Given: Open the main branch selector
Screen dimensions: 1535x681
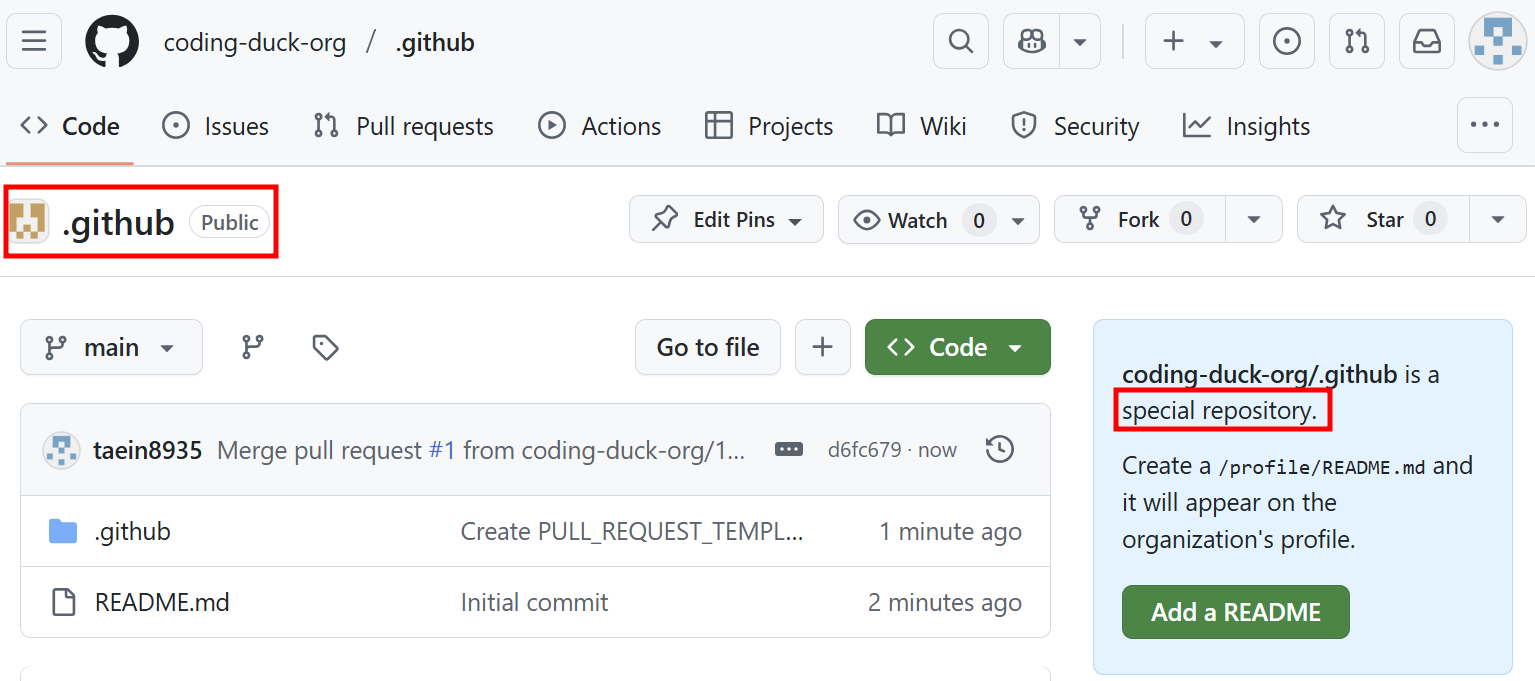Looking at the screenshot, I should [x=111, y=347].
